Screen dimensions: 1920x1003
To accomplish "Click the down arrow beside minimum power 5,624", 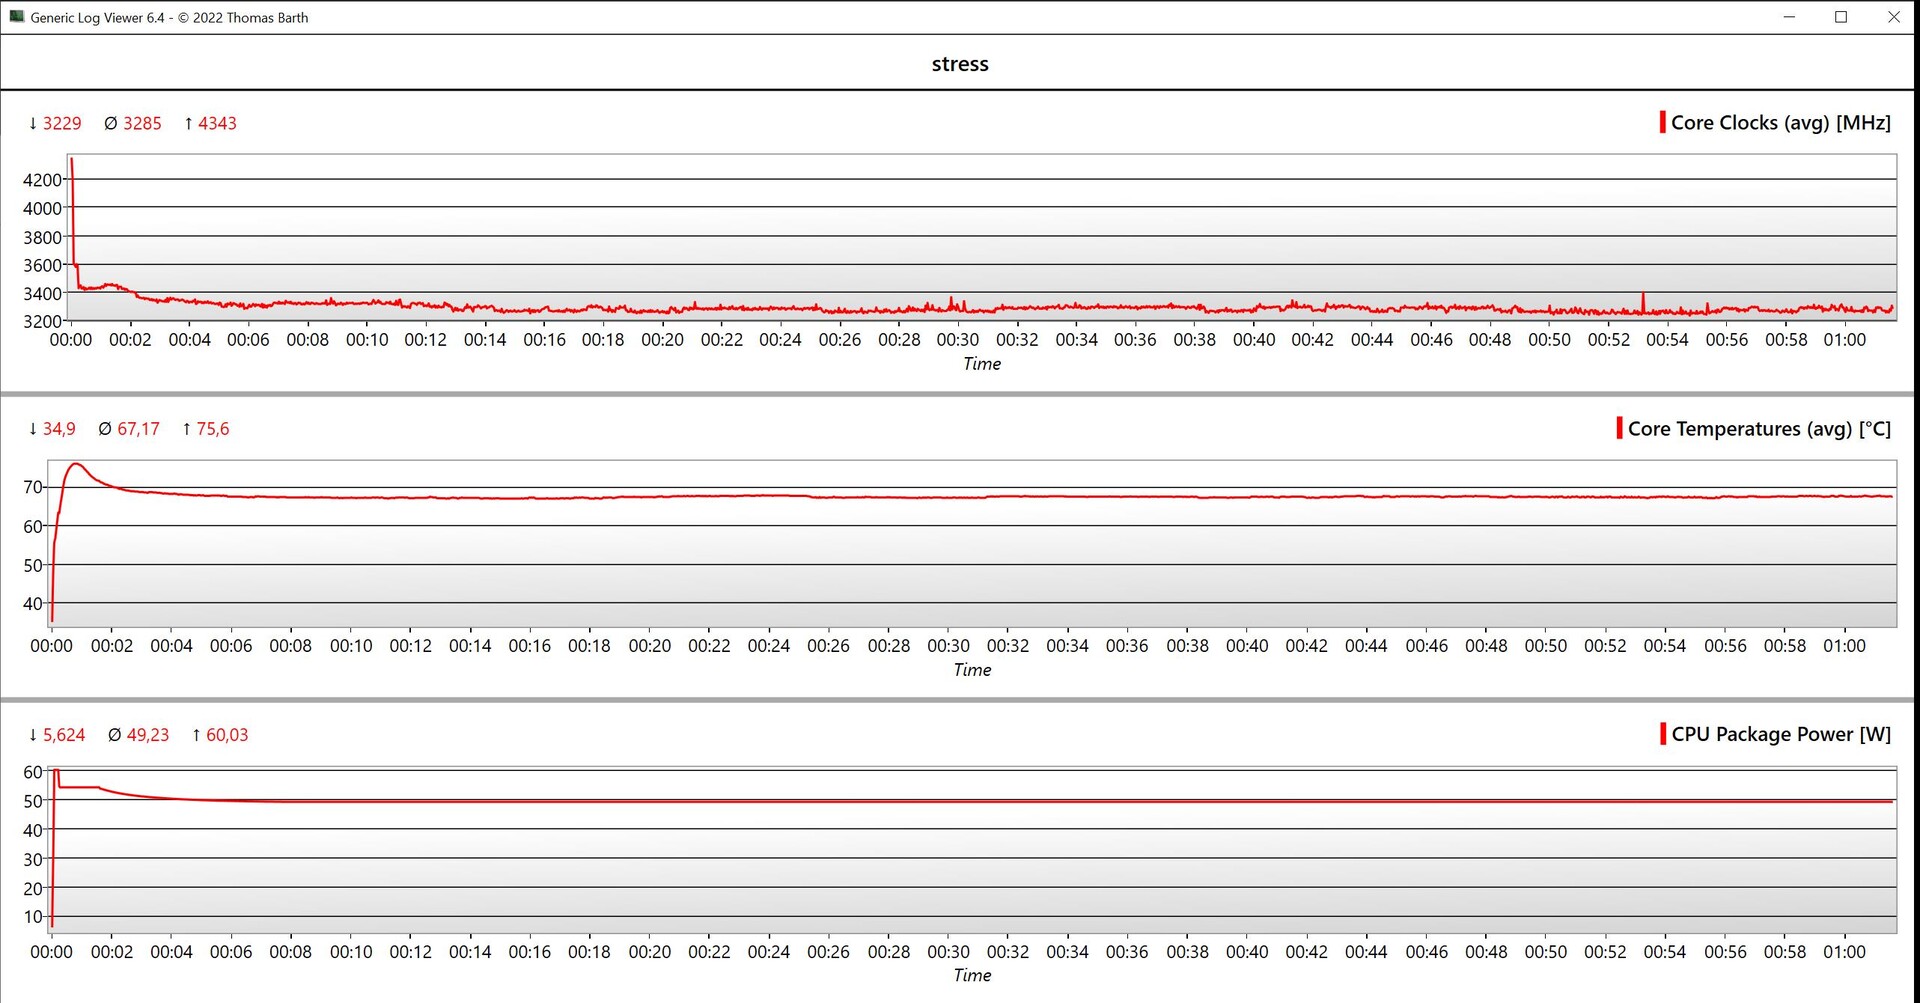I will [x=33, y=735].
